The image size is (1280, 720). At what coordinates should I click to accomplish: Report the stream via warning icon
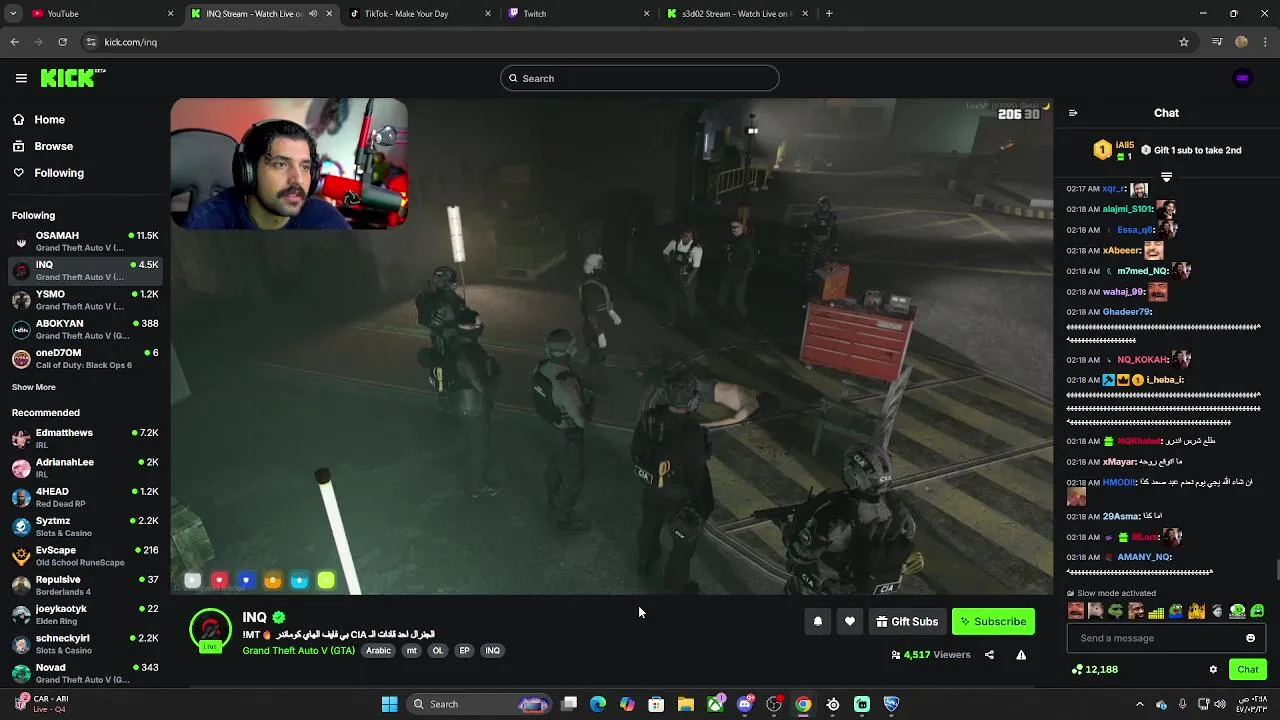[x=1021, y=655]
